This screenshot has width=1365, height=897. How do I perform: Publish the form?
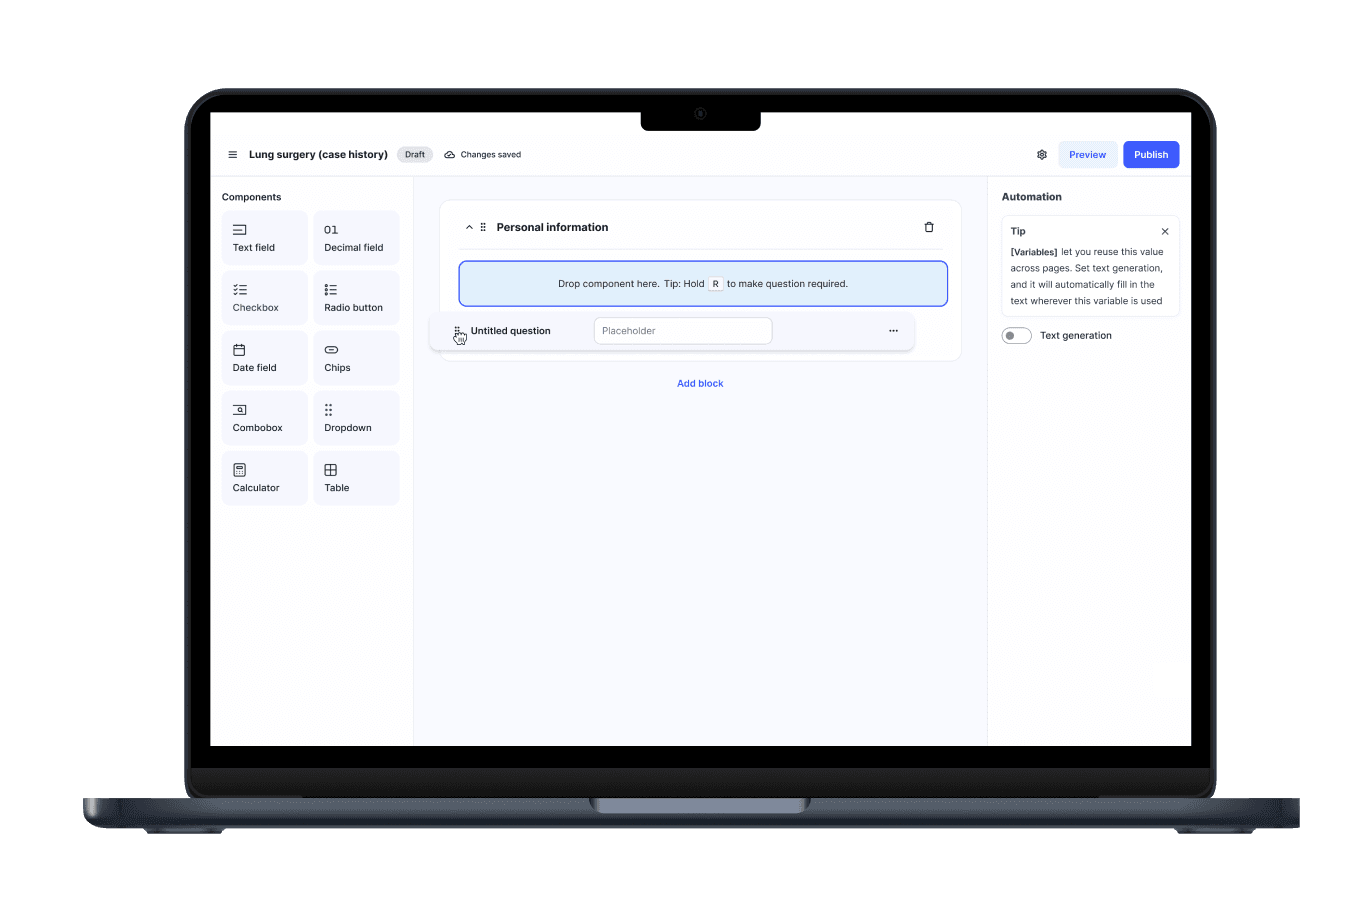(x=1151, y=155)
